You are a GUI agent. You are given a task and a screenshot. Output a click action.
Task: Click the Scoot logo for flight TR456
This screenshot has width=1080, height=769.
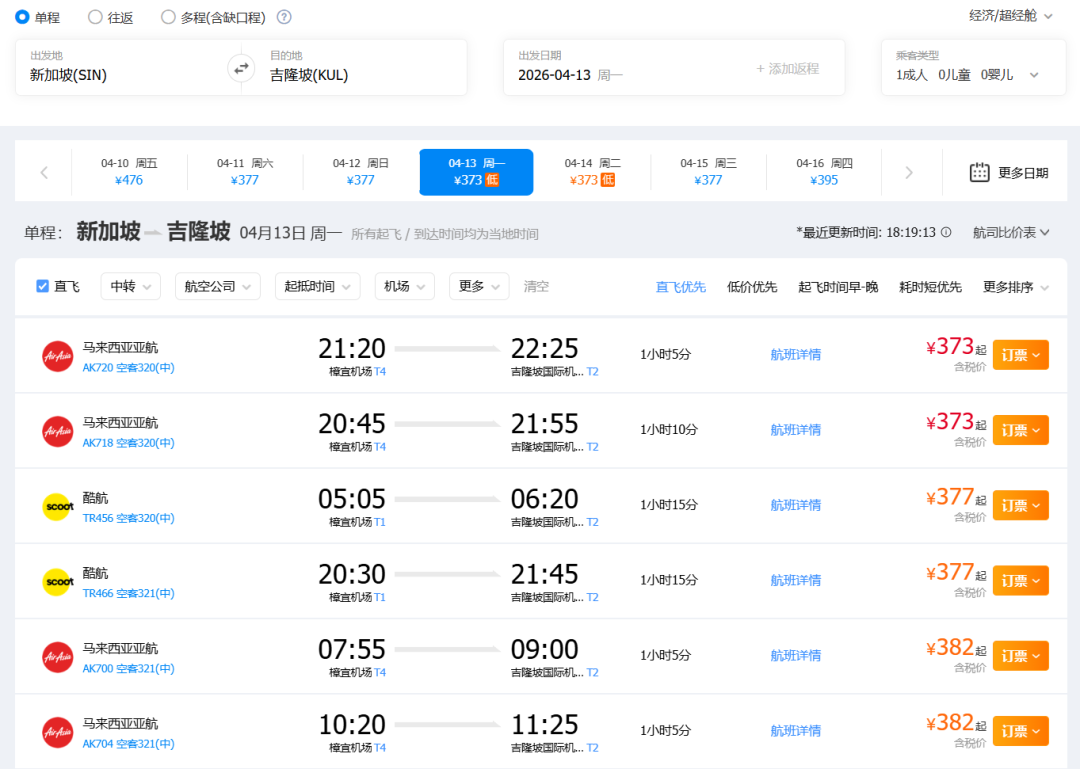tap(58, 506)
